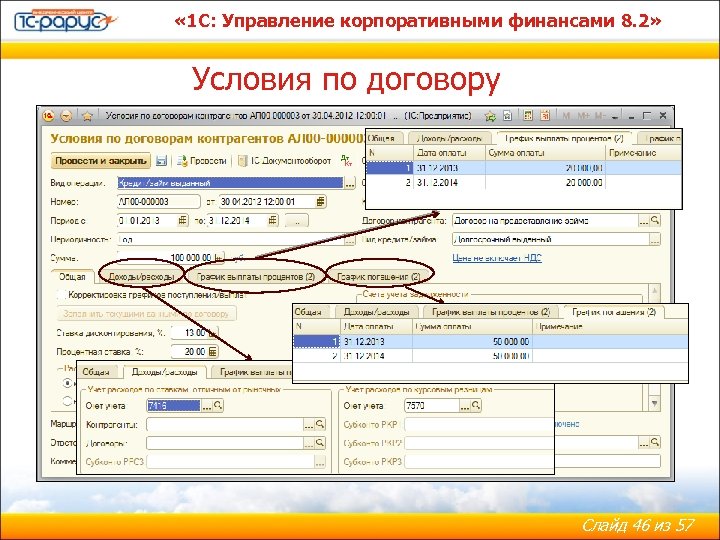
Task: Click round back-arrow icon in title bar
Action: 67,116
